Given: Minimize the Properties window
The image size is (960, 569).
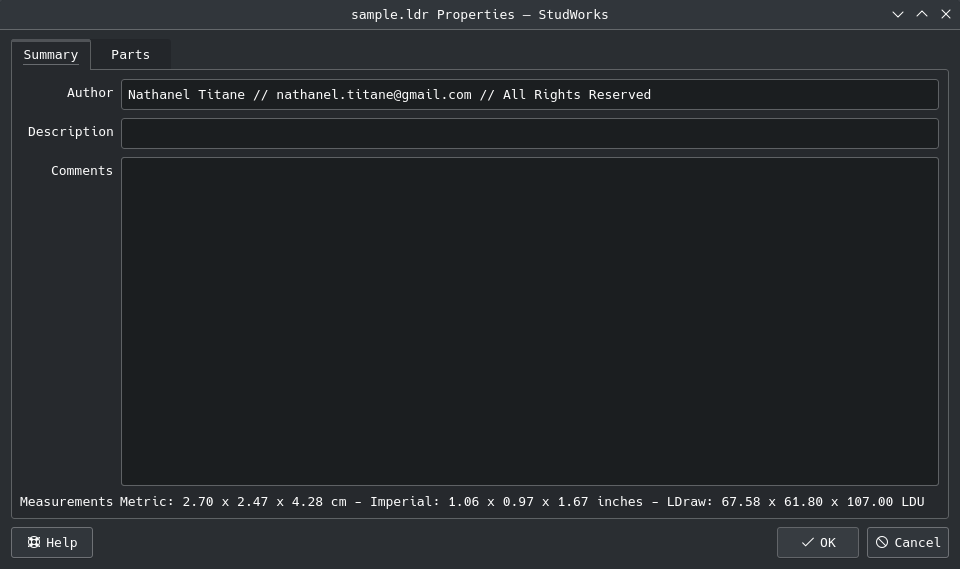Looking at the screenshot, I should pyautogui.click(x=898, y=14).
